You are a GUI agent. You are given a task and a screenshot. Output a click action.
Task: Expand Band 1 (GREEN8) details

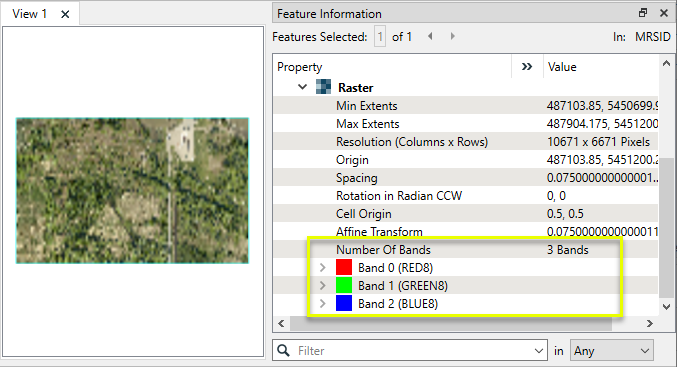click(x=323, y=285)
